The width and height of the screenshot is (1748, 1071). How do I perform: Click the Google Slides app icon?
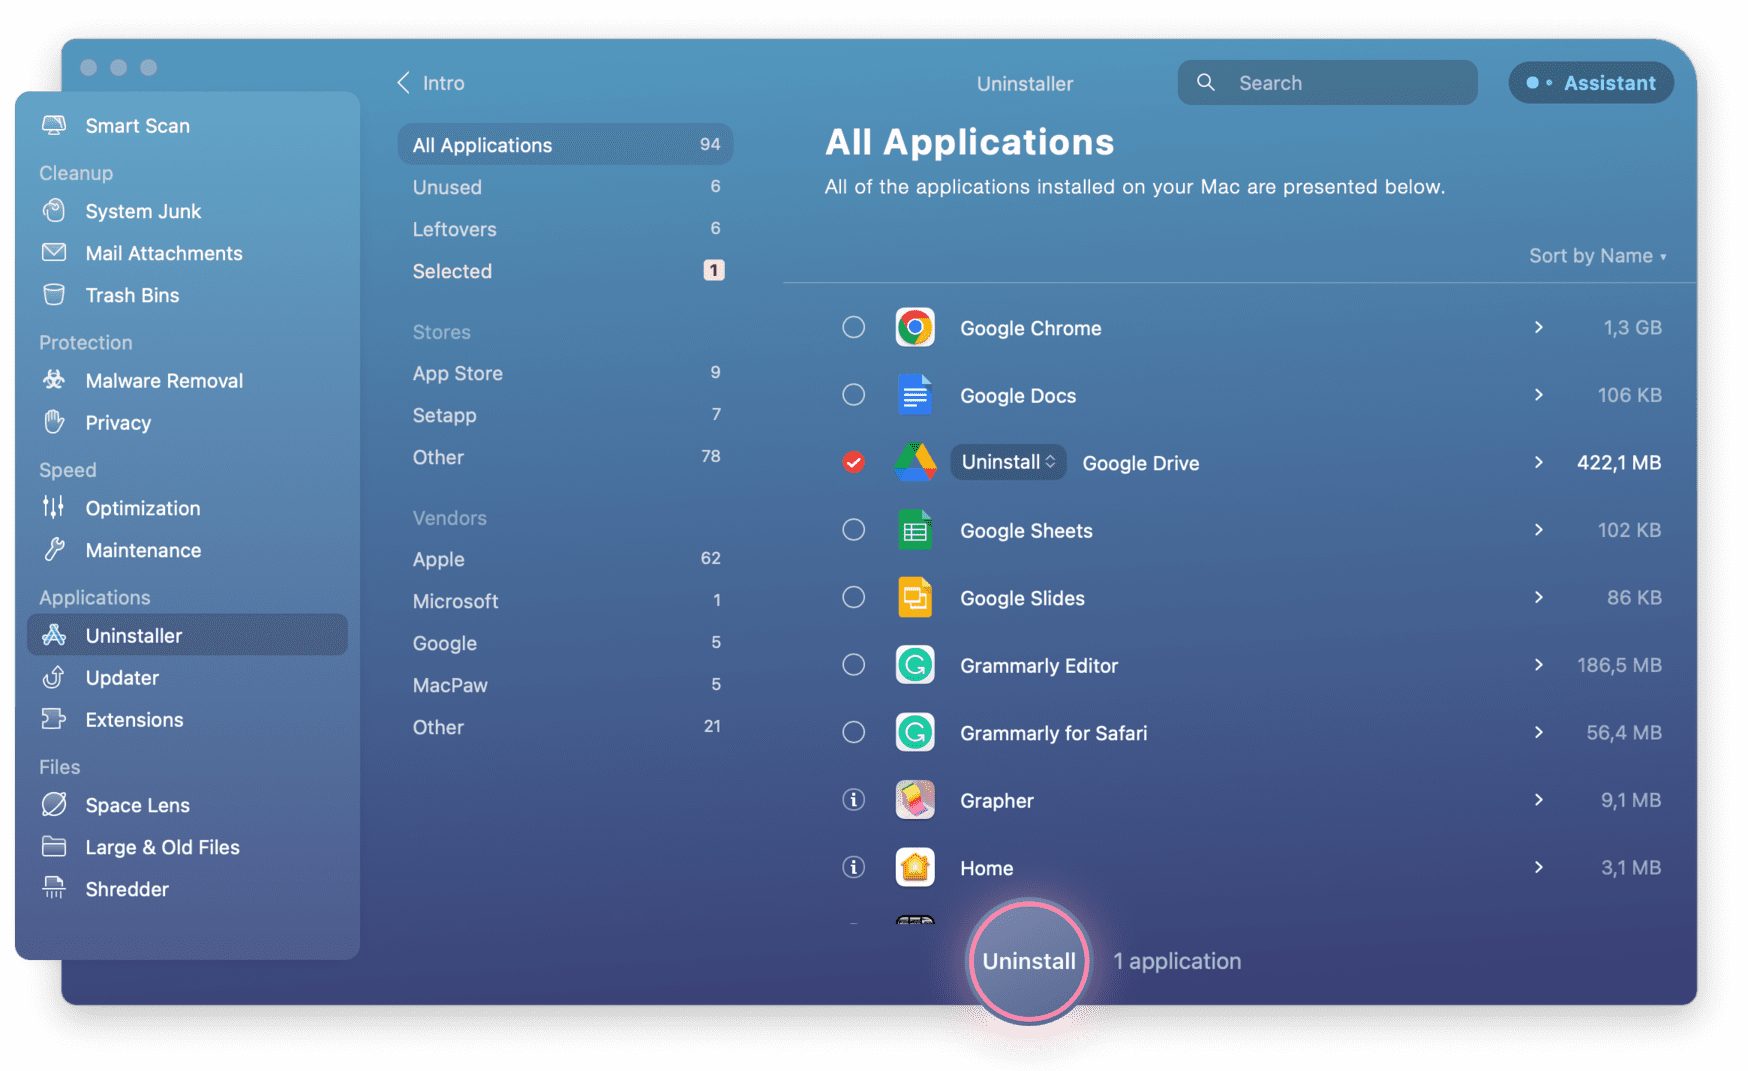(914, 597)
